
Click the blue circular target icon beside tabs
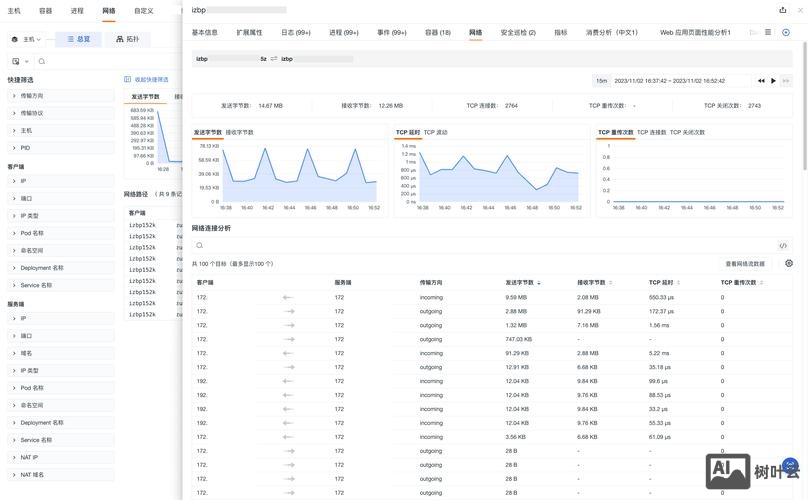[x=786, y=32]
